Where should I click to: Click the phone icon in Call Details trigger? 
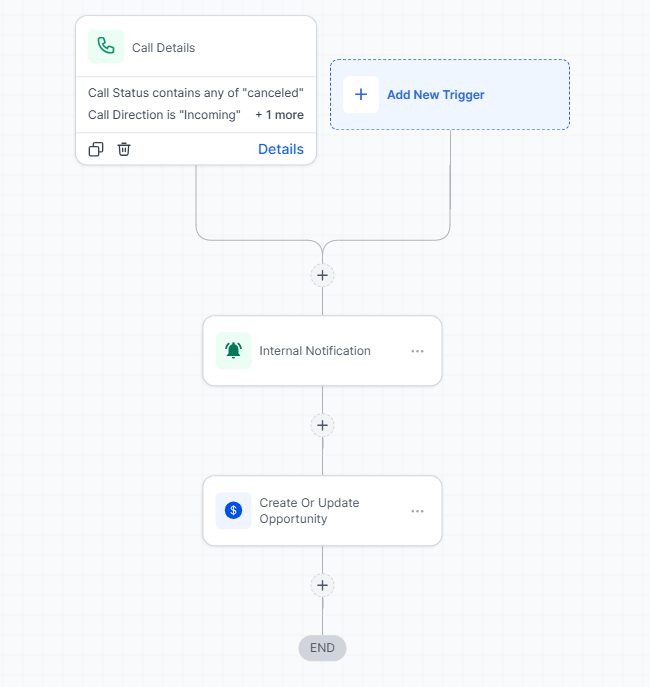[x=106, y=47]
